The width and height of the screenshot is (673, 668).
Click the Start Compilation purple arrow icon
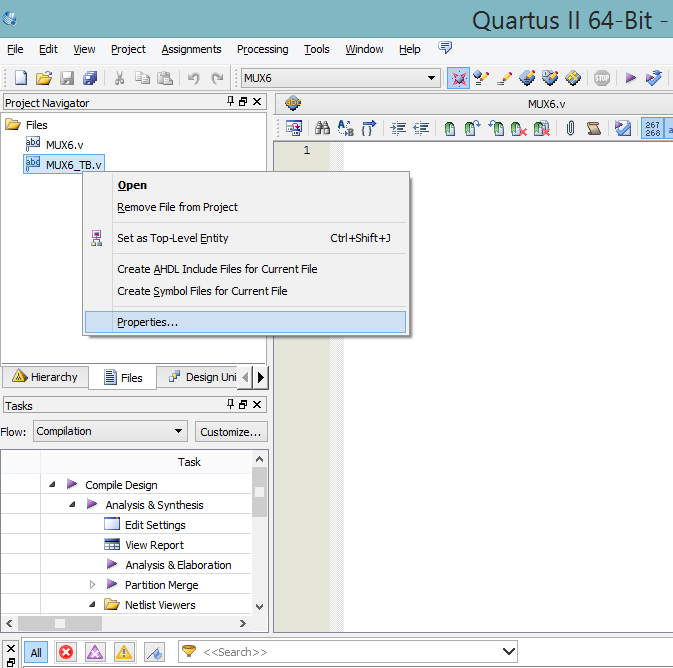[x=630, y=78]
